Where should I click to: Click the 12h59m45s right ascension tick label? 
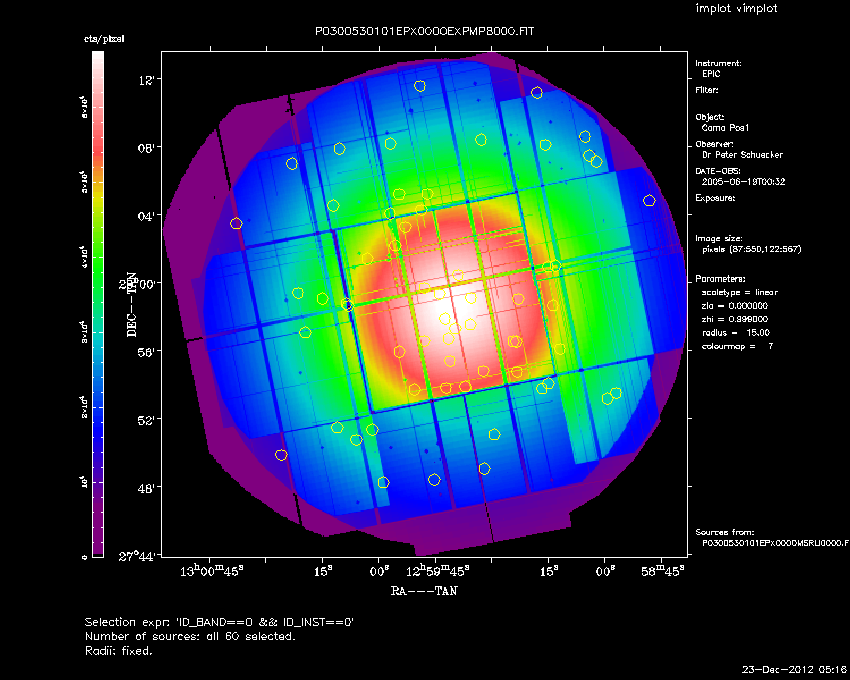[437, 570]
